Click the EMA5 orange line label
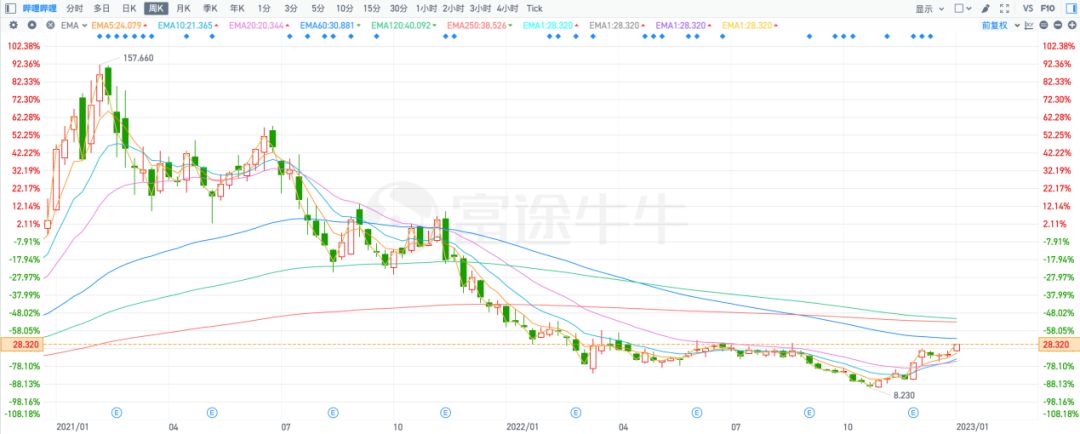Viewport: 1080px width, 434px height. 116,24
